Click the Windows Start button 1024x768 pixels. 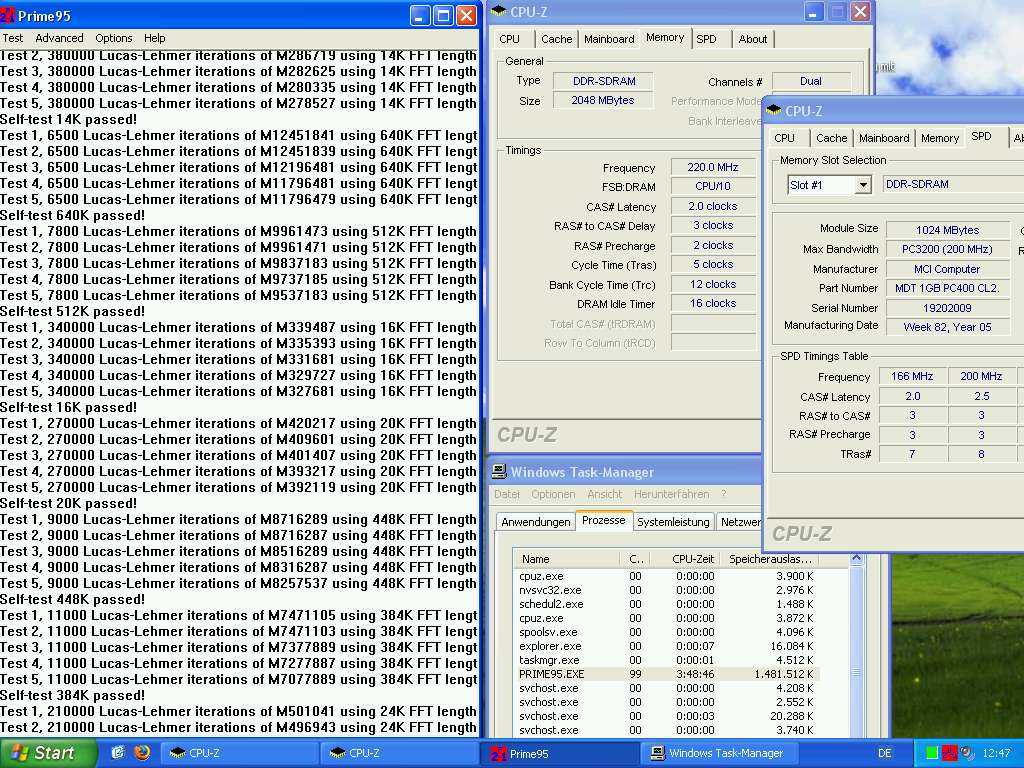point(47,753)
